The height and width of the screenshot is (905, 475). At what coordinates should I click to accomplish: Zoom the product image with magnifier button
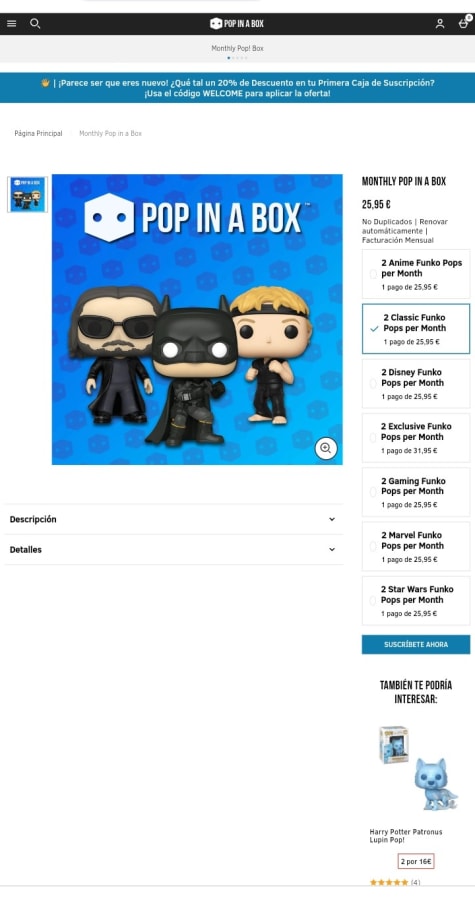(326, 448)
